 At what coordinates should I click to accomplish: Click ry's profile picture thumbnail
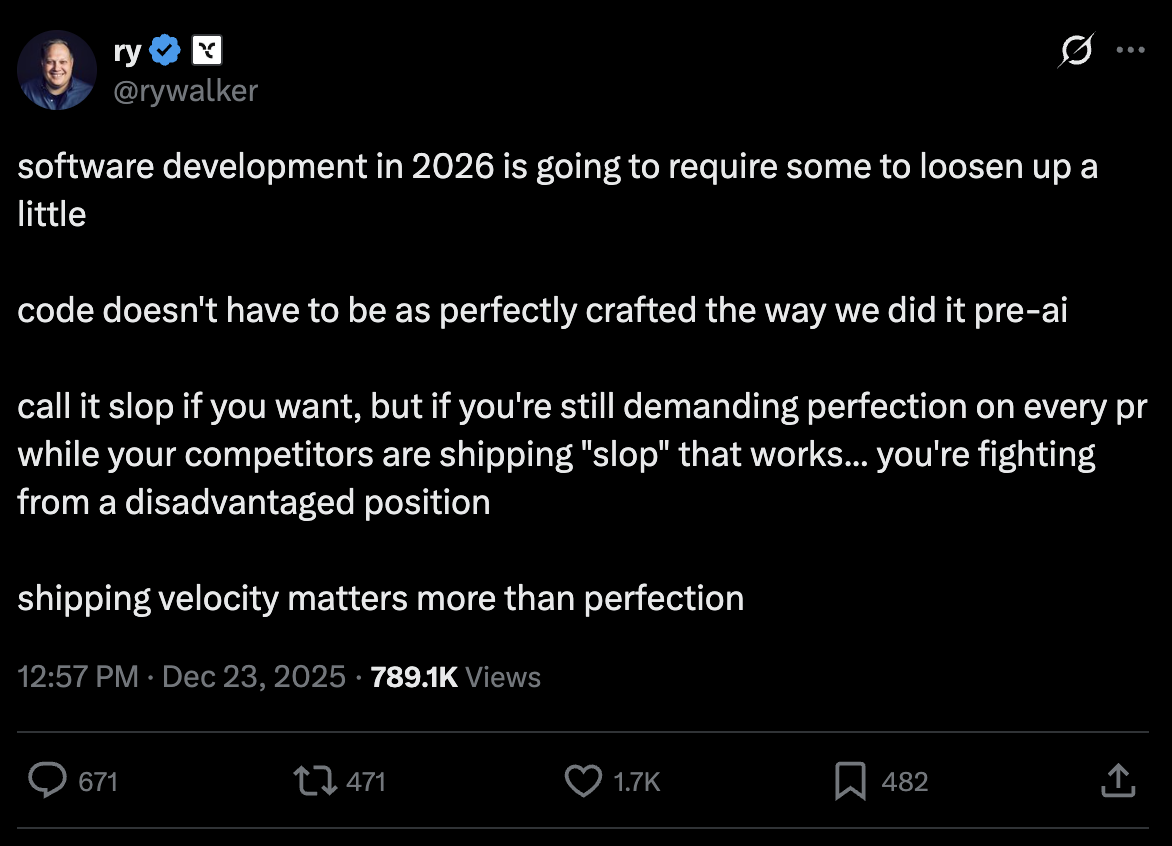point(55,70)
